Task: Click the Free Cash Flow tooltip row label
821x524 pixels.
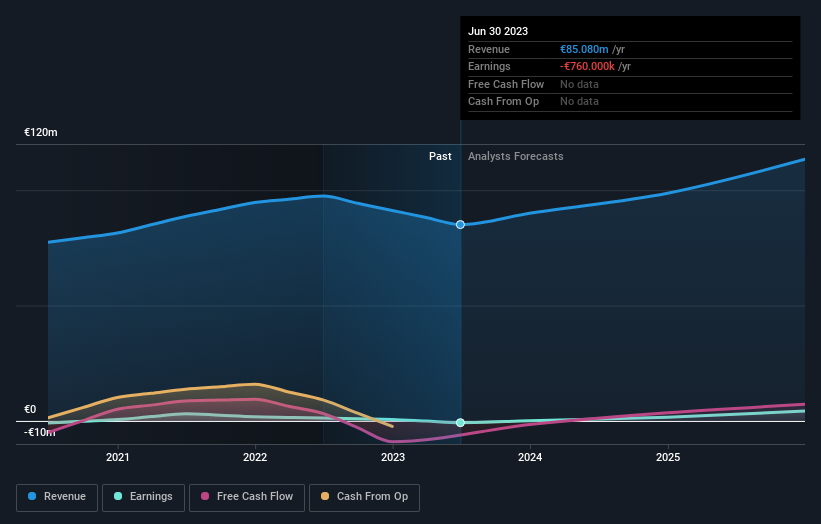Action: (506, 84)
